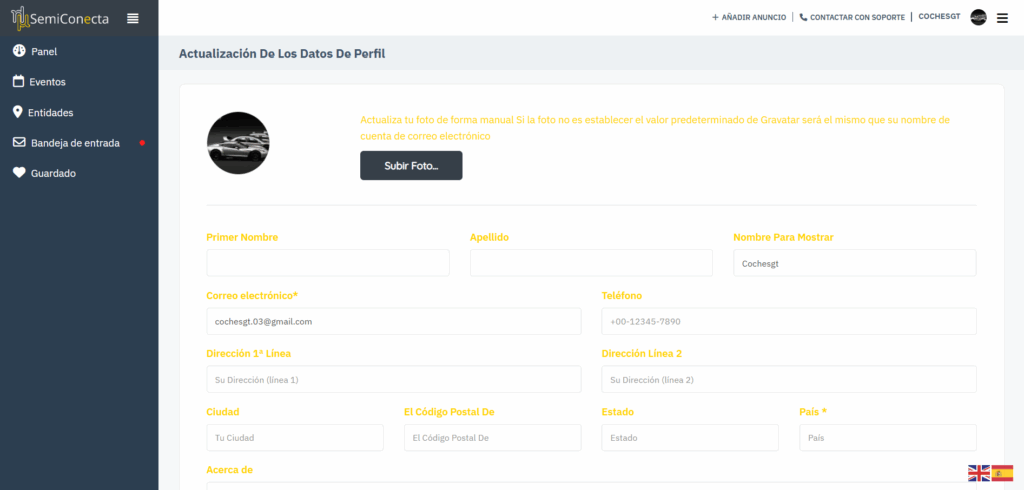Click the profile photo thumbnail
This screenshot has height=490, width=1024.
(238, 143)
